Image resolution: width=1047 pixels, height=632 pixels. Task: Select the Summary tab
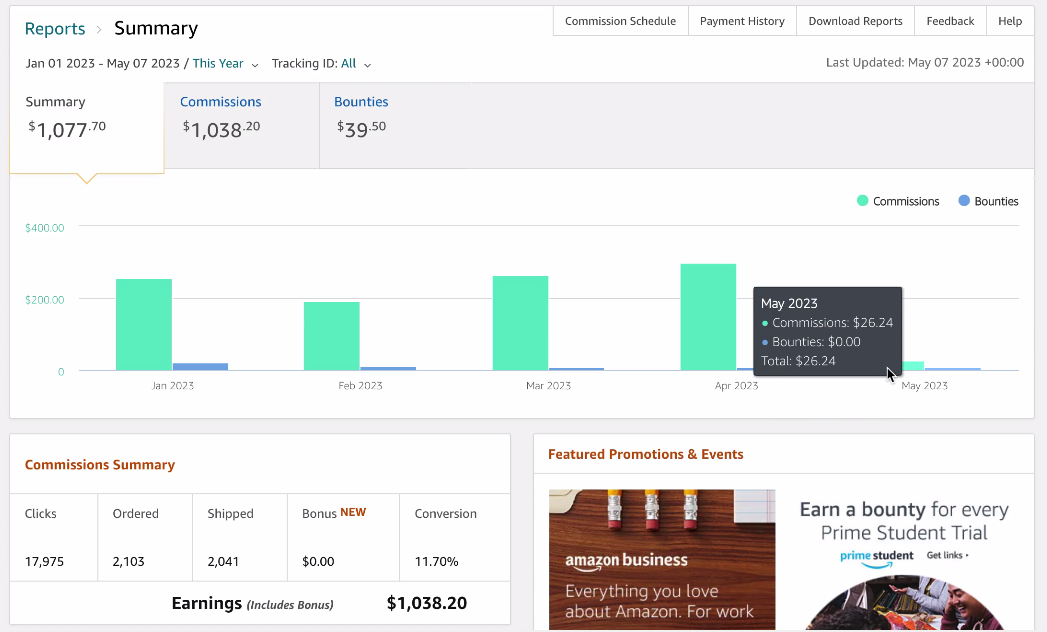[x=87, y=127]
